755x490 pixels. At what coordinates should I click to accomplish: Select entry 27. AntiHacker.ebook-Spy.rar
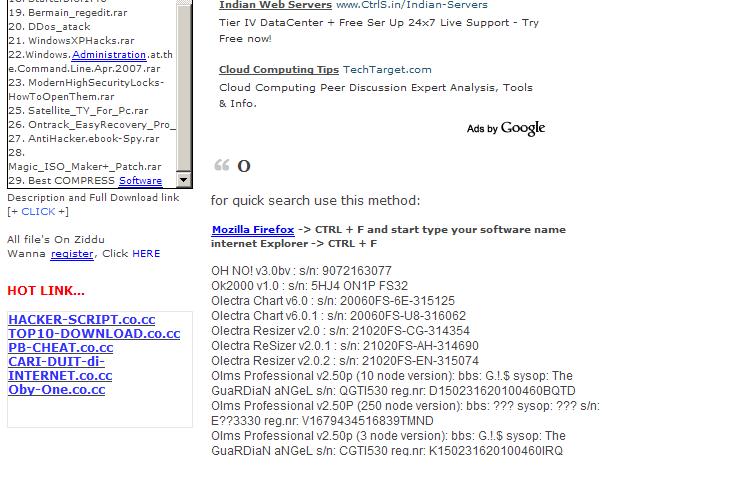[84, 139]
